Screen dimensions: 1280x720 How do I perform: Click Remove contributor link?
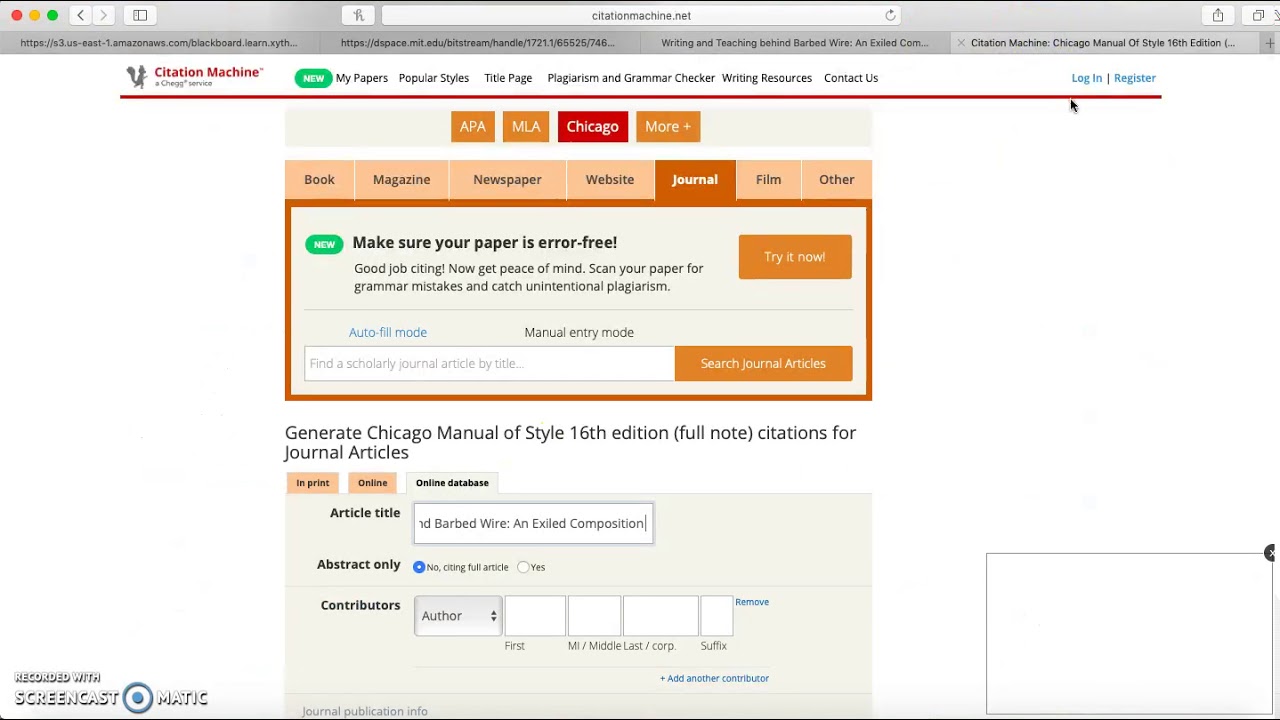(x=752, y=602)
